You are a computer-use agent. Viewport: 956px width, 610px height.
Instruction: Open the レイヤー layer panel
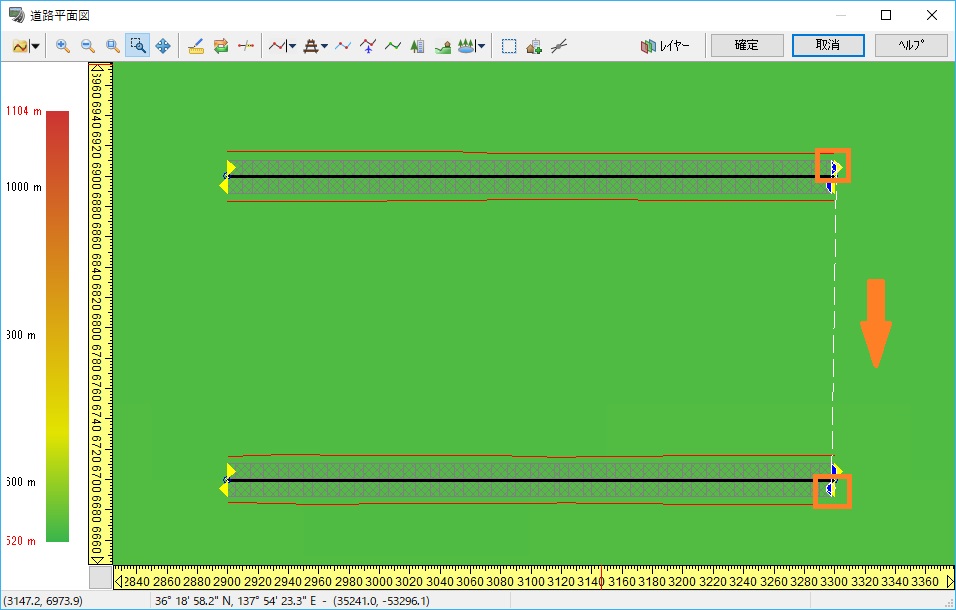pyautogui.click(x=665, y=46)
